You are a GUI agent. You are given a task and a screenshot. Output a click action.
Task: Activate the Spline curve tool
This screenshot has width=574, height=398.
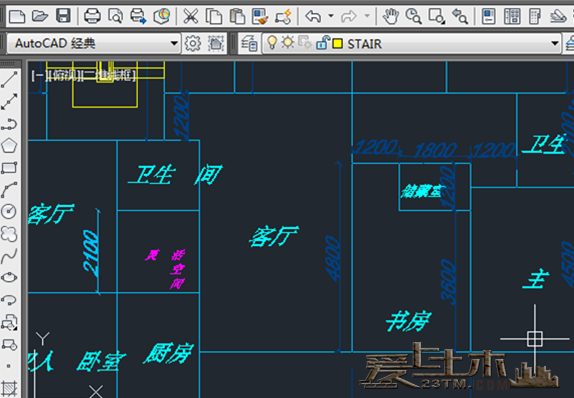tap(9, 256)
